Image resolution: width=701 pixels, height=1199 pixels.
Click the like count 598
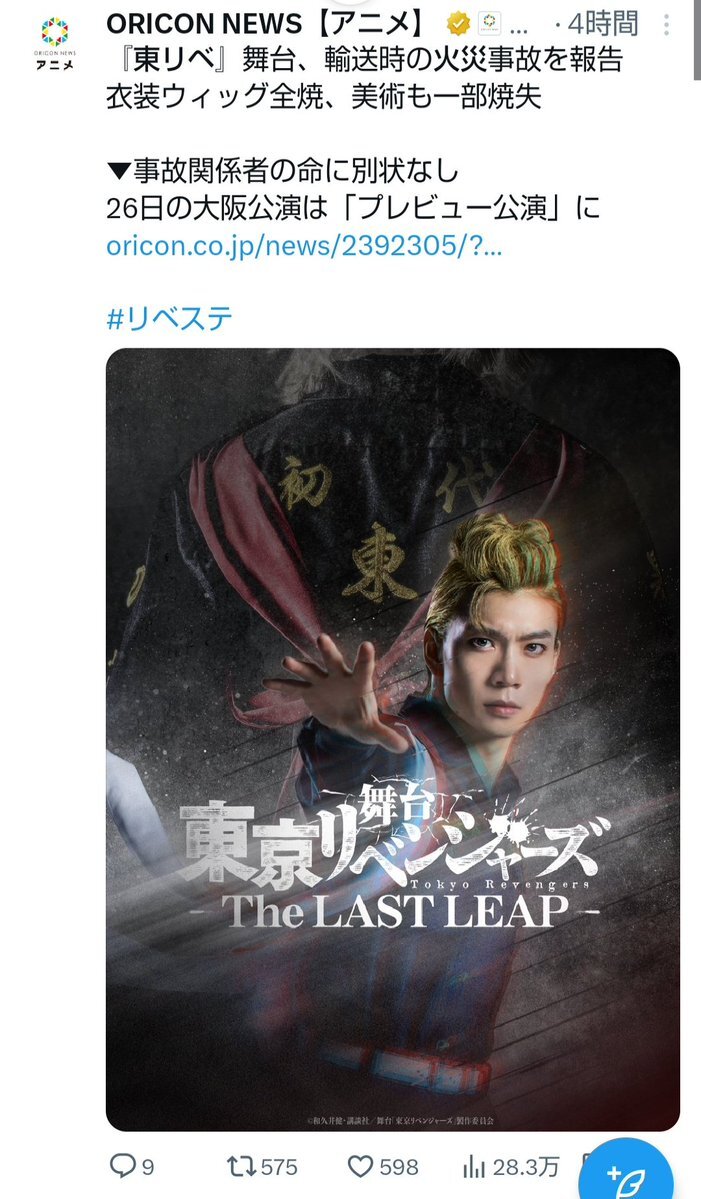(399, 1167)
